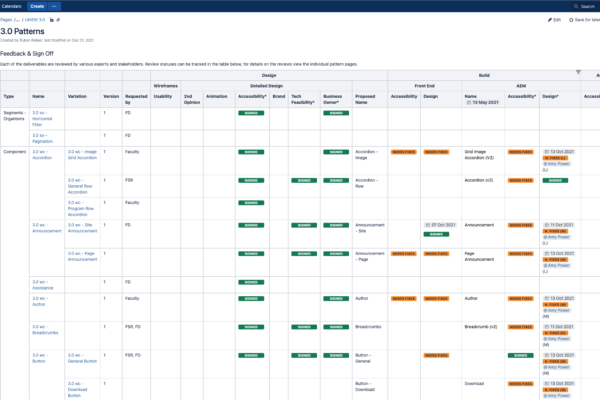Screen dimensions: 600x400
Task: Click the AEM column header
Action: coord(521,86)
